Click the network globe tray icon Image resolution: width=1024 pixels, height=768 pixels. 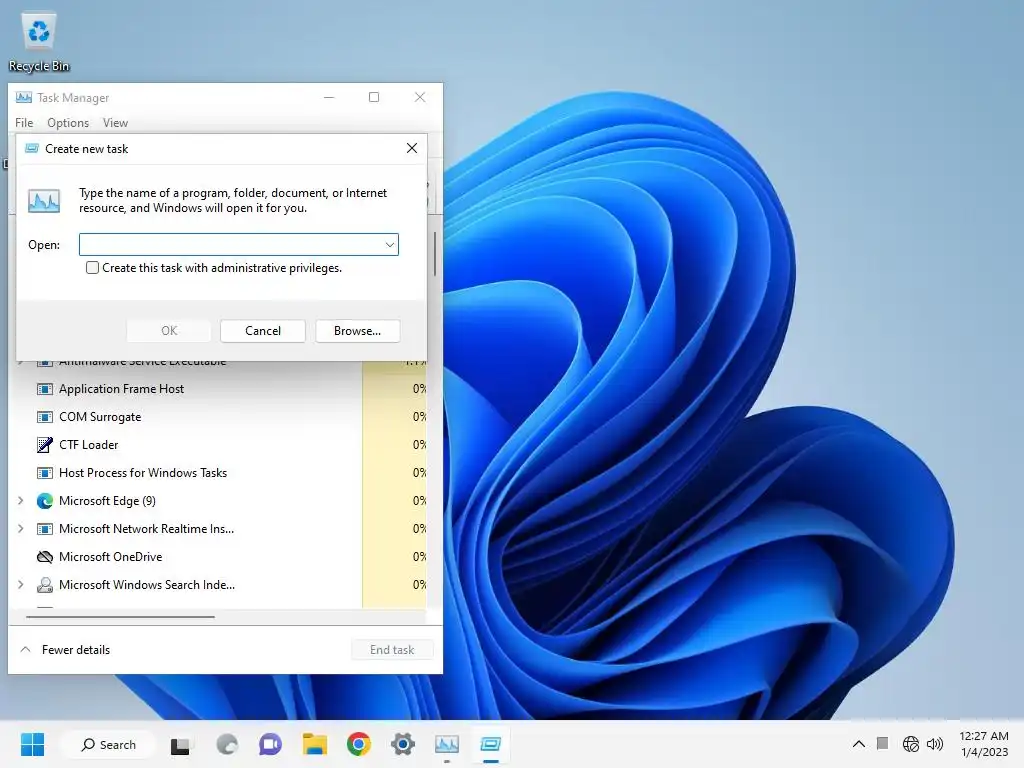coord(910,744)
